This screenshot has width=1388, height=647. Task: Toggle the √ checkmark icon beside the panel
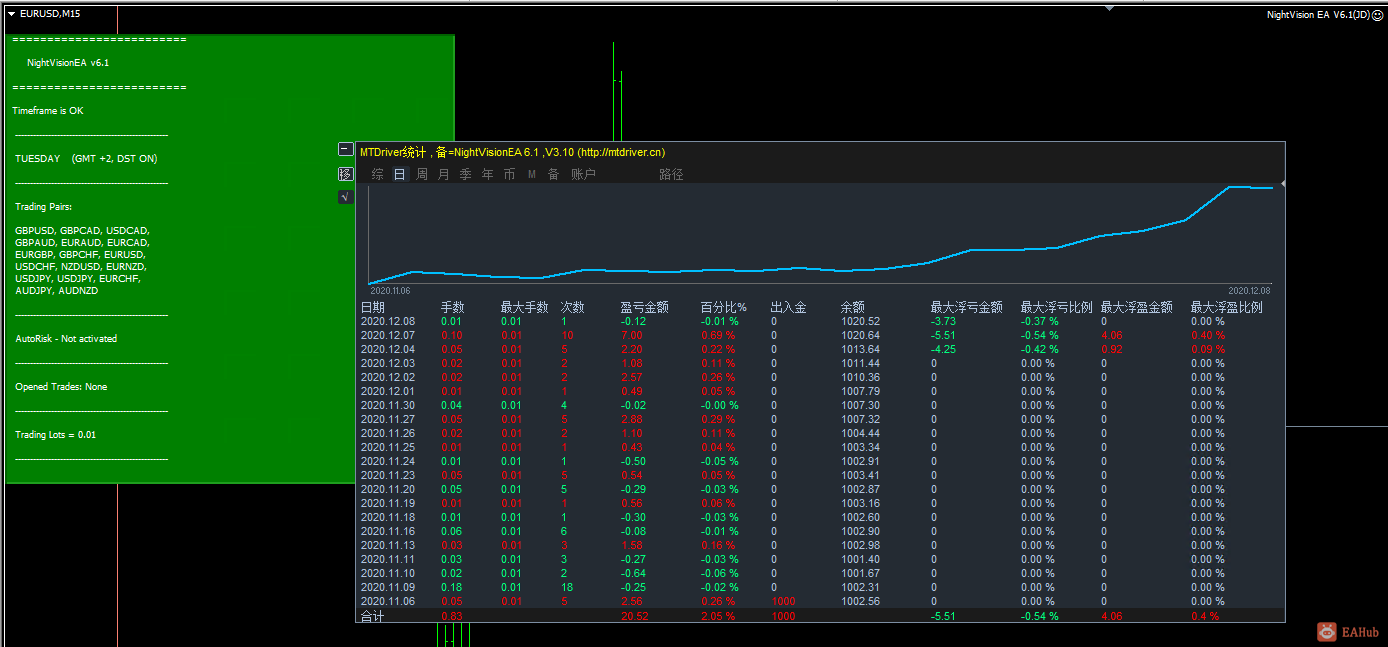[346, 197]
